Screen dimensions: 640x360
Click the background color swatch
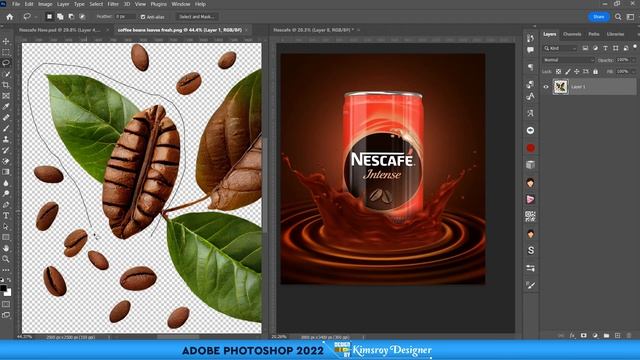point(8,292)
